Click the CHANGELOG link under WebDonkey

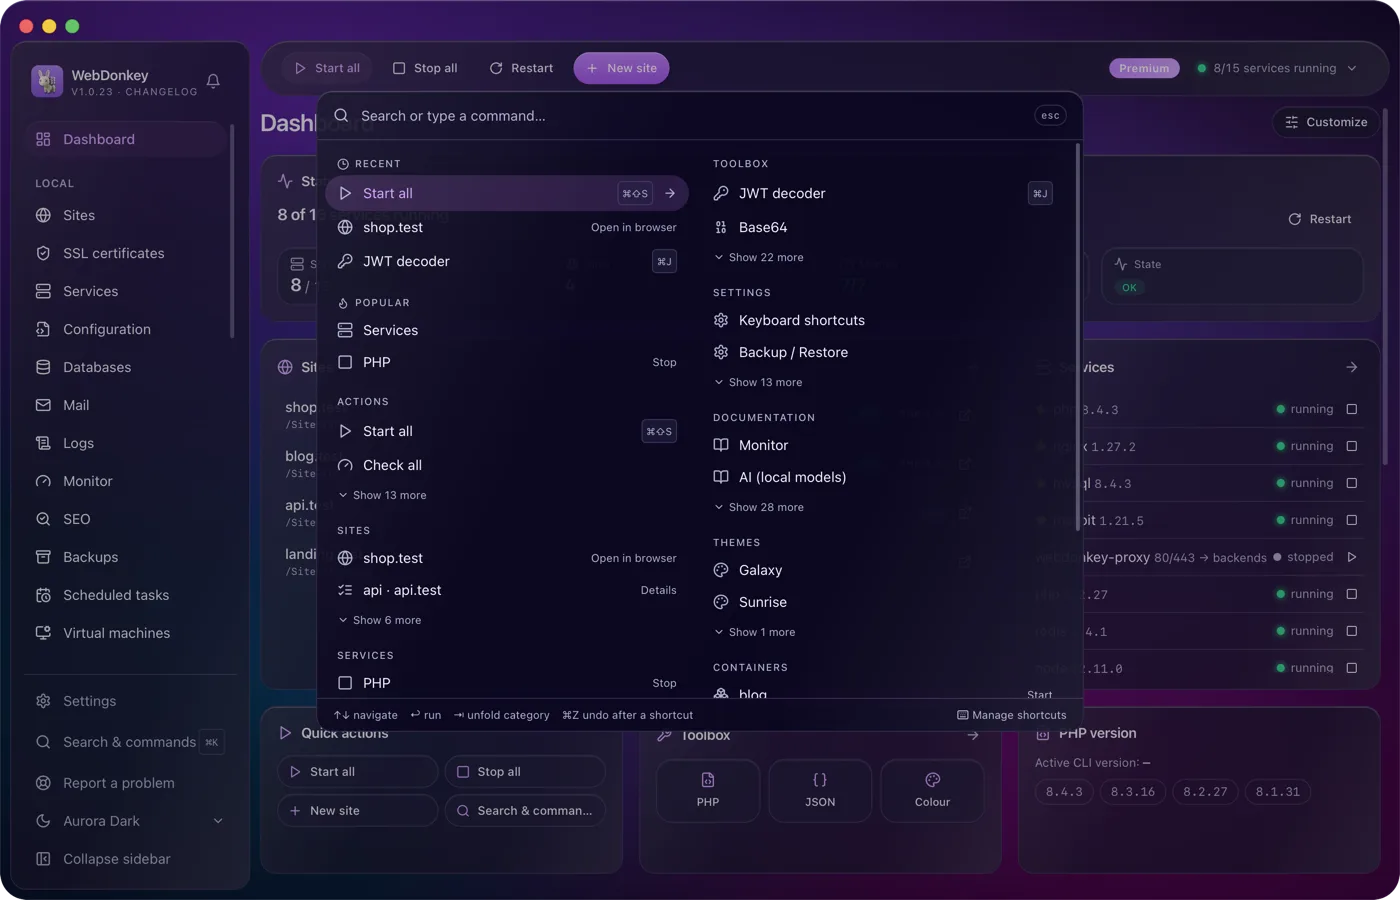coord(162,92)
